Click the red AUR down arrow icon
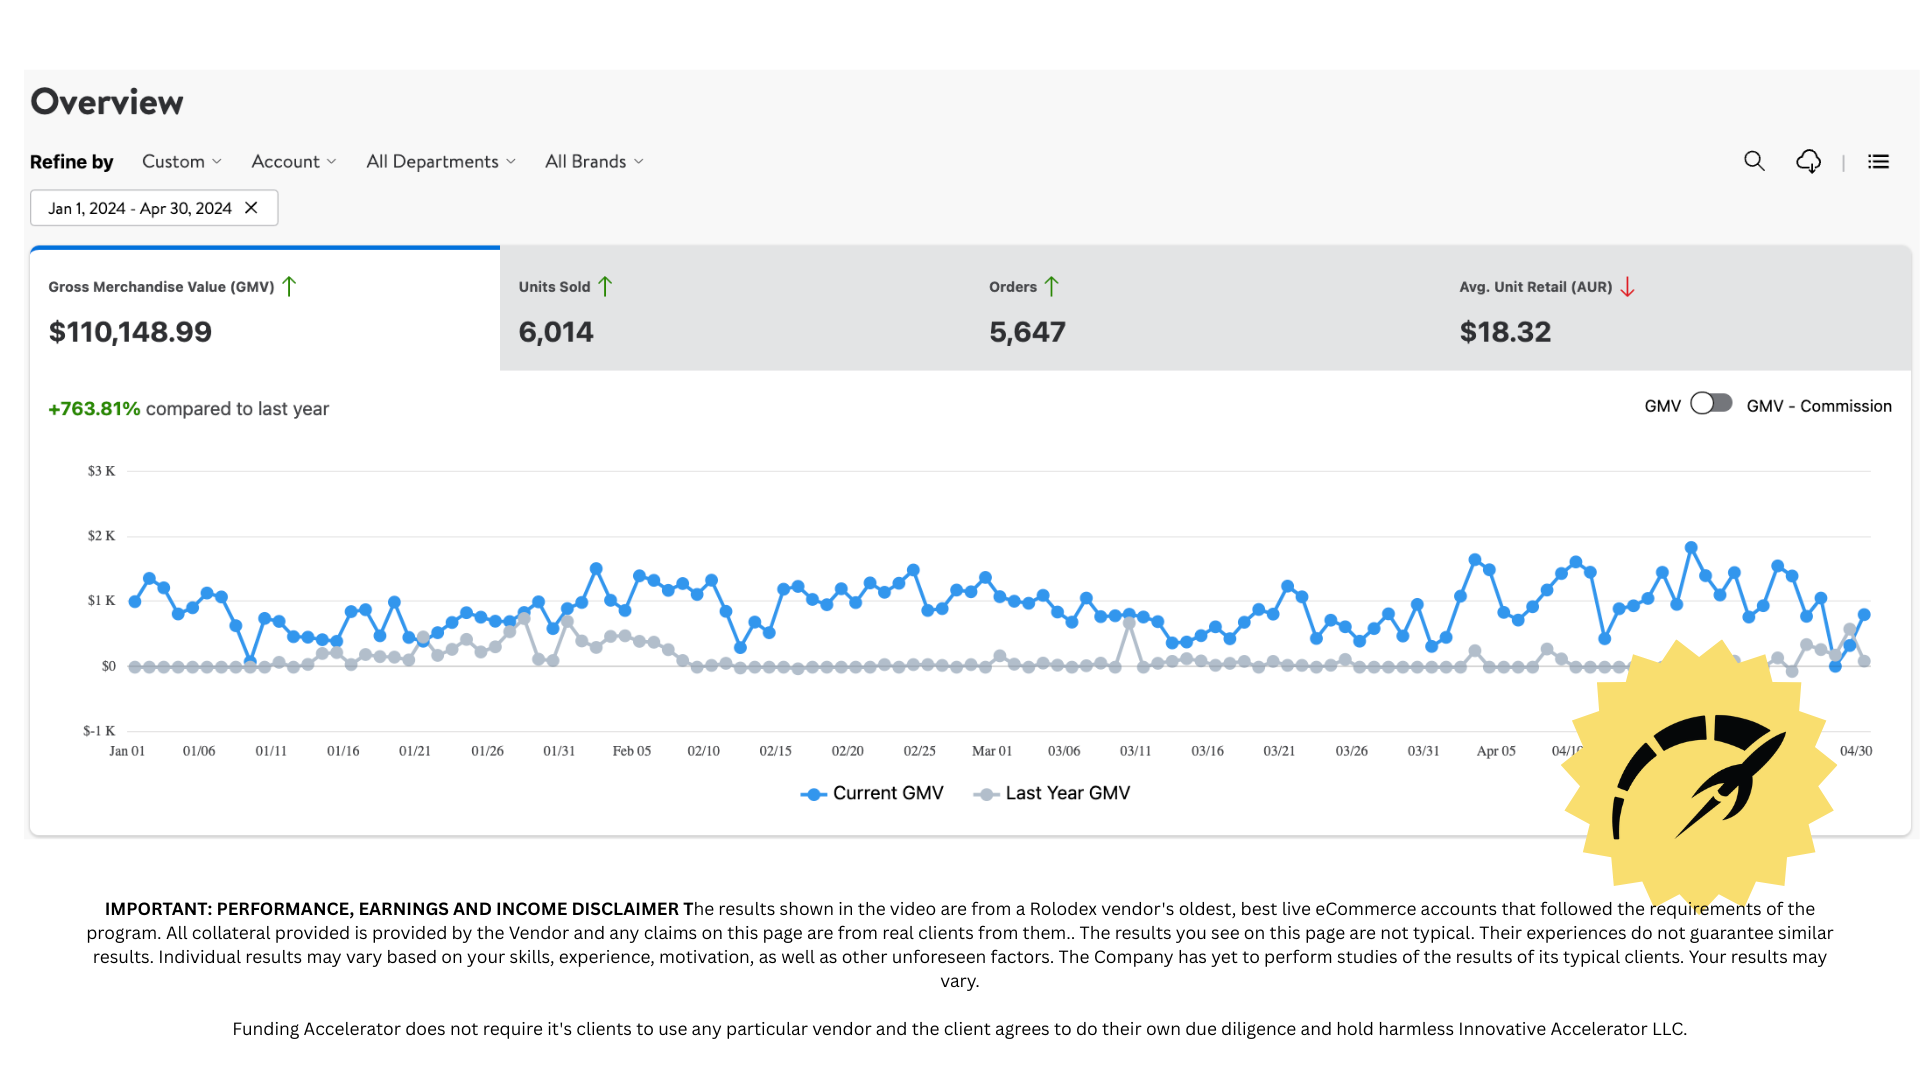The width and height of the screenshot is (1920, 1080). point(1627,287)
